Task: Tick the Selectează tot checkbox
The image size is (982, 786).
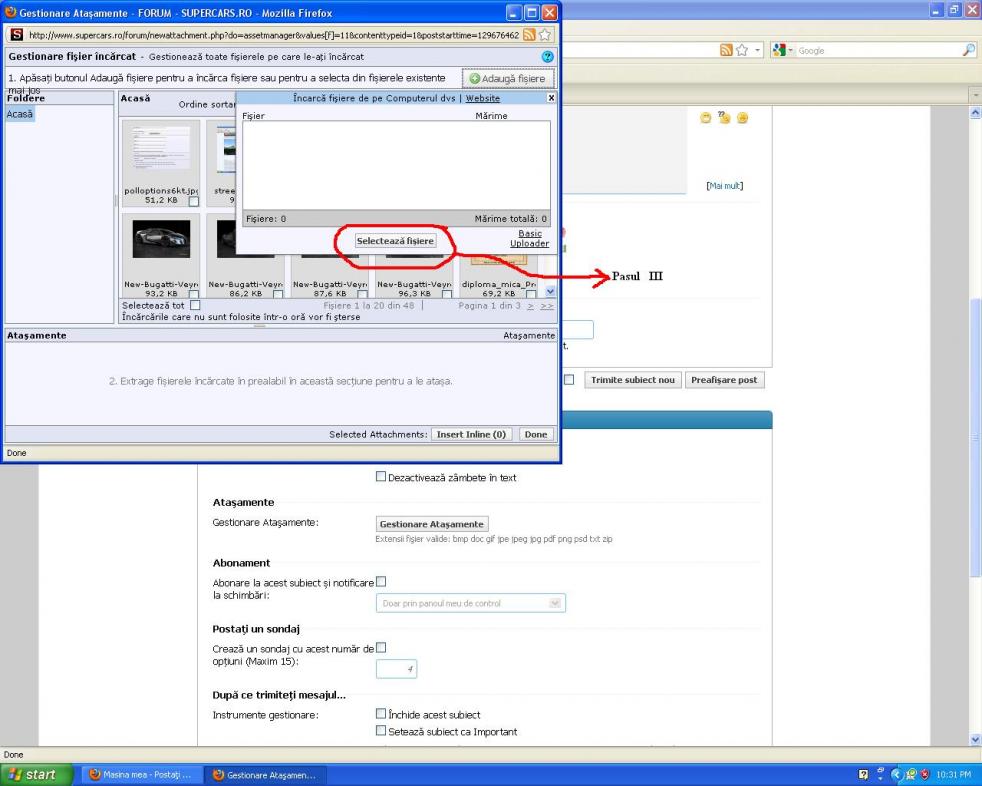Action: 195,305
